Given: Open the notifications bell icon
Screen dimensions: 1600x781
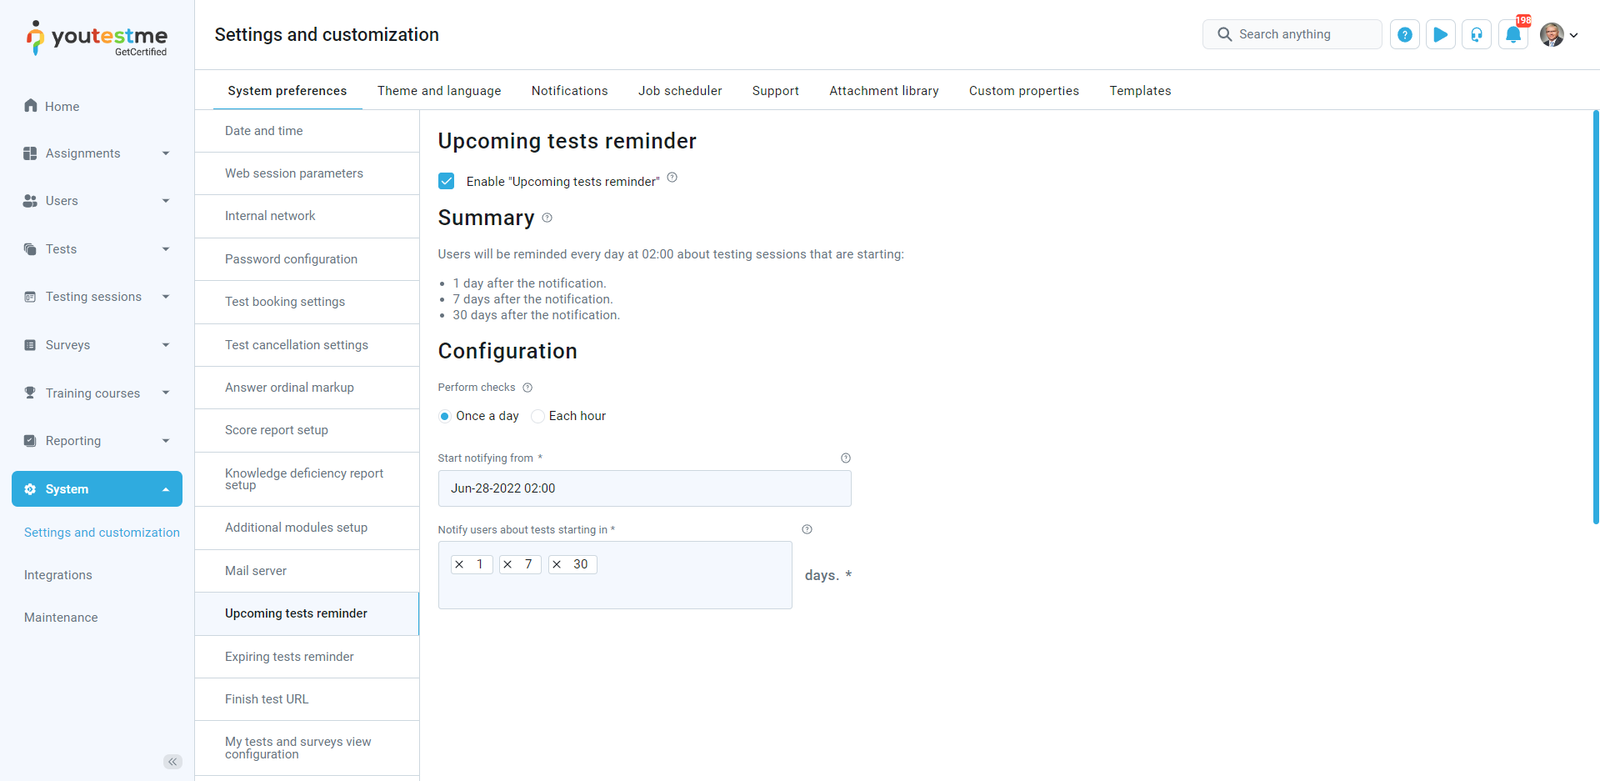Looking at the screenshot, I should pos(1513,35).
